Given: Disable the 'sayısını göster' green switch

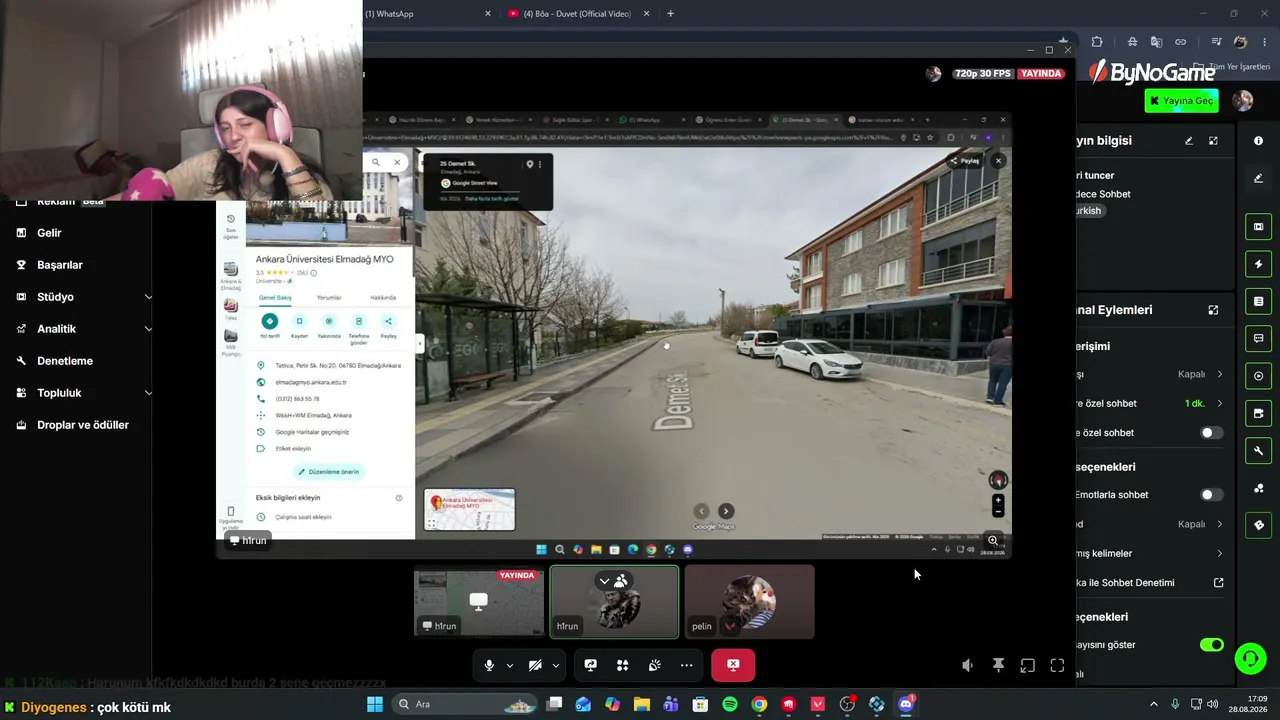Looking at the screenshot, I should (1211, 645).
